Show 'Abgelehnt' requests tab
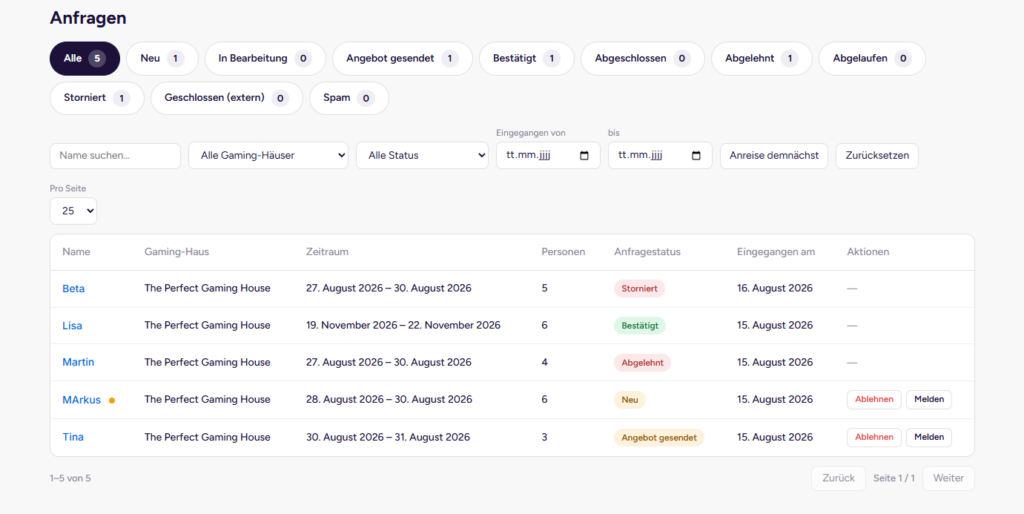The width and height of the screenshot is (1024, 514). (x=761, y=59)
